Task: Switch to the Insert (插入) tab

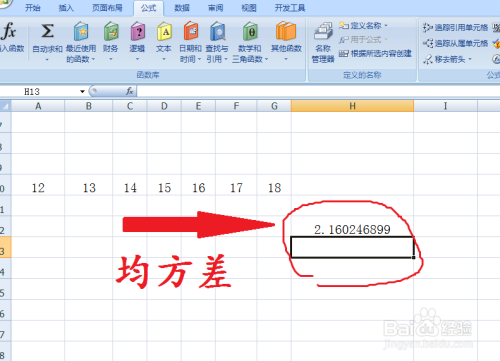Action: click(x=66, y=8)
